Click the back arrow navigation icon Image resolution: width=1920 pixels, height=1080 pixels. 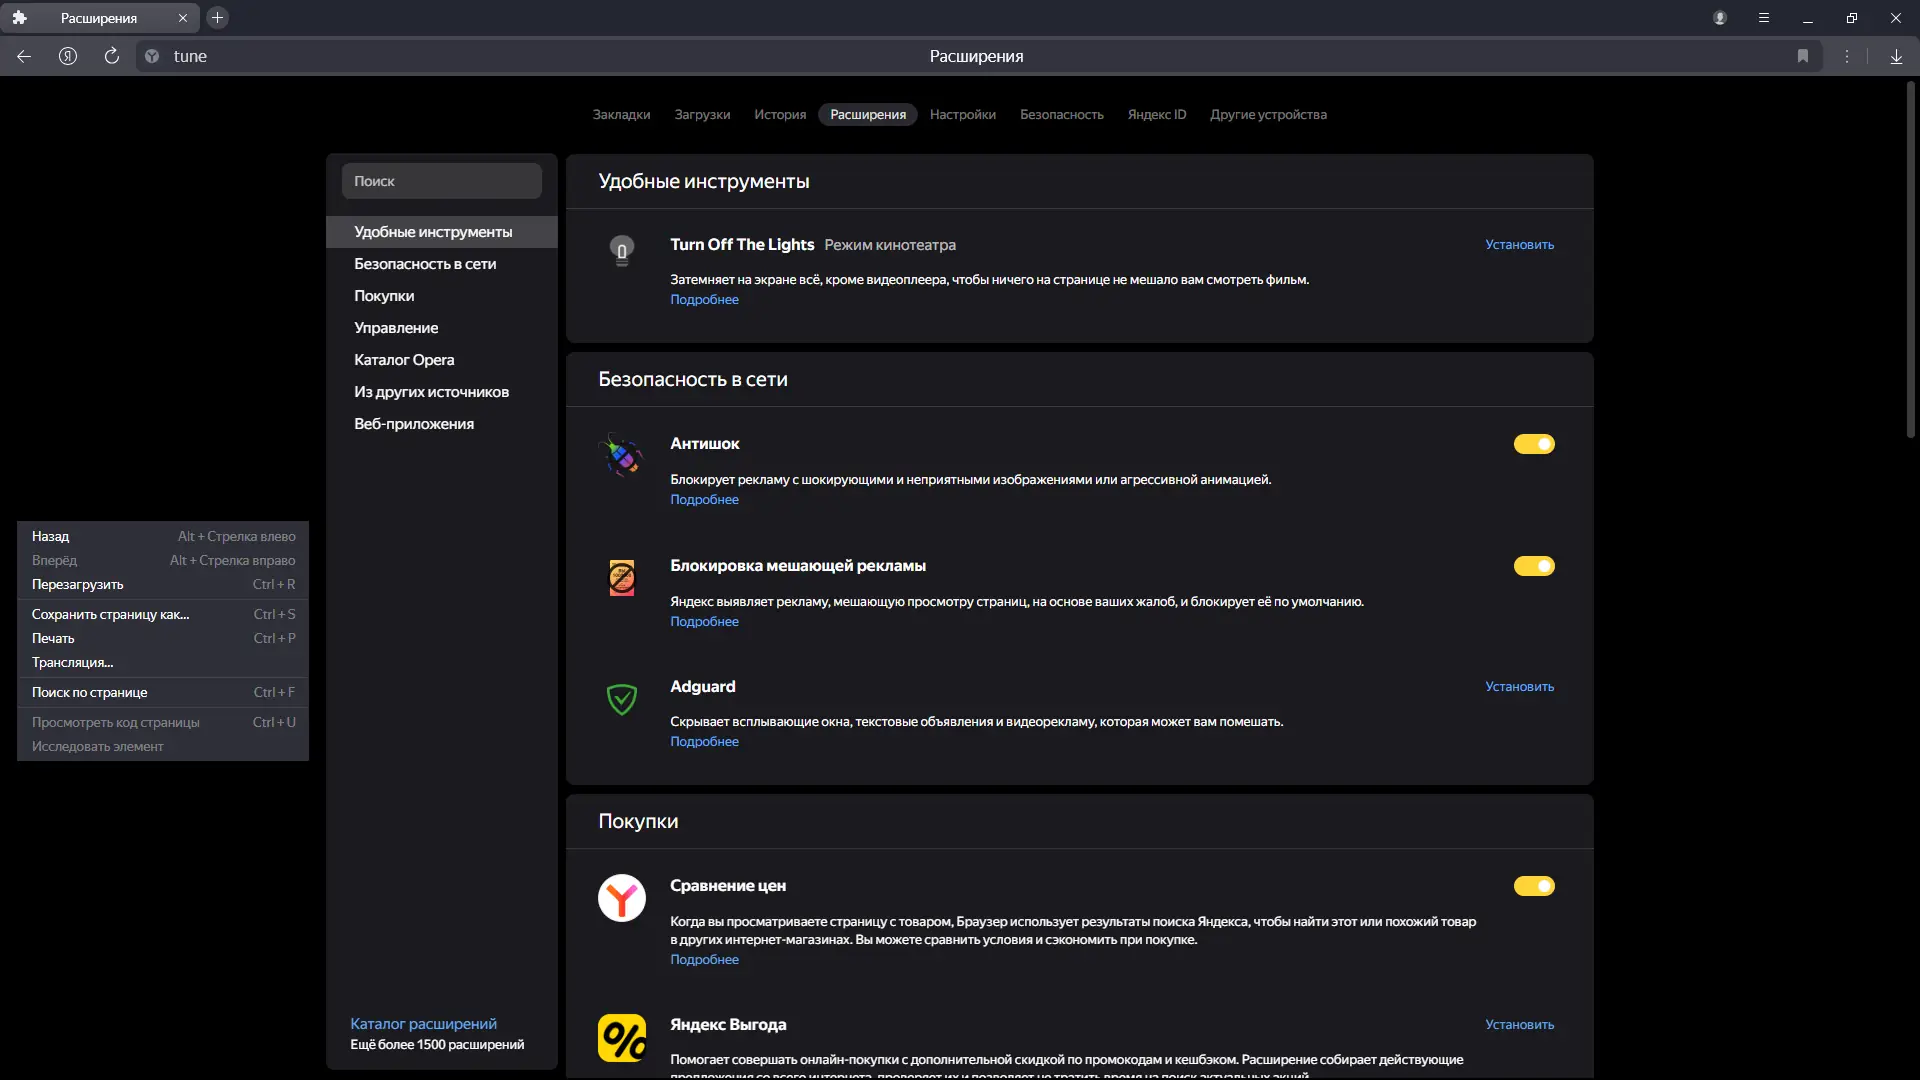tap(24, 56)
